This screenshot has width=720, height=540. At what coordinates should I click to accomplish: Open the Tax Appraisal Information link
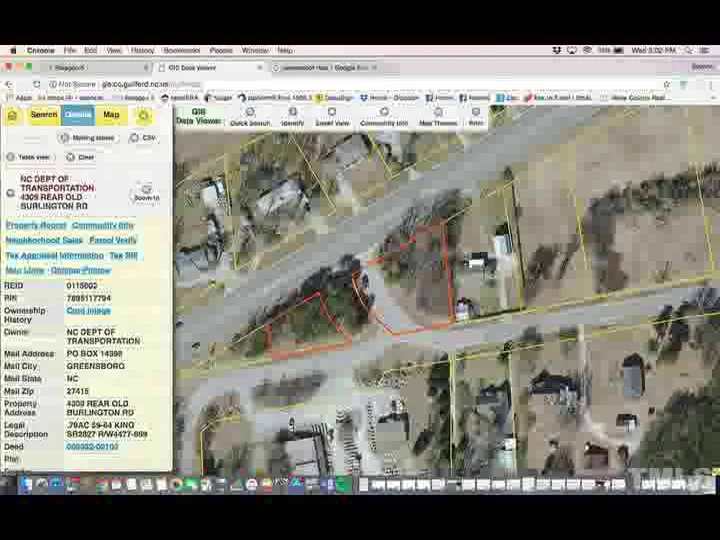tap(55, 255)
